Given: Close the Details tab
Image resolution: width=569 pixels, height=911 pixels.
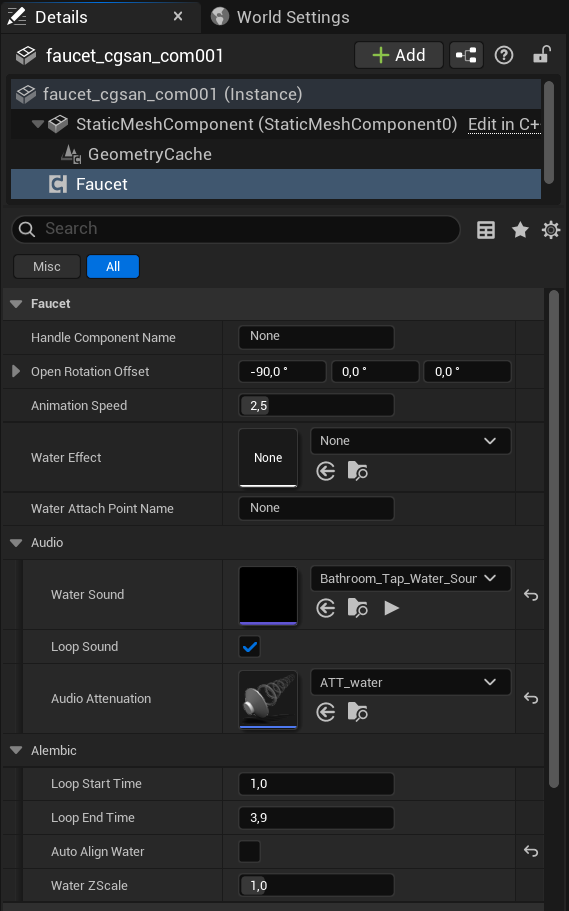Looking at the screenshot, I should tap(178, 17).
